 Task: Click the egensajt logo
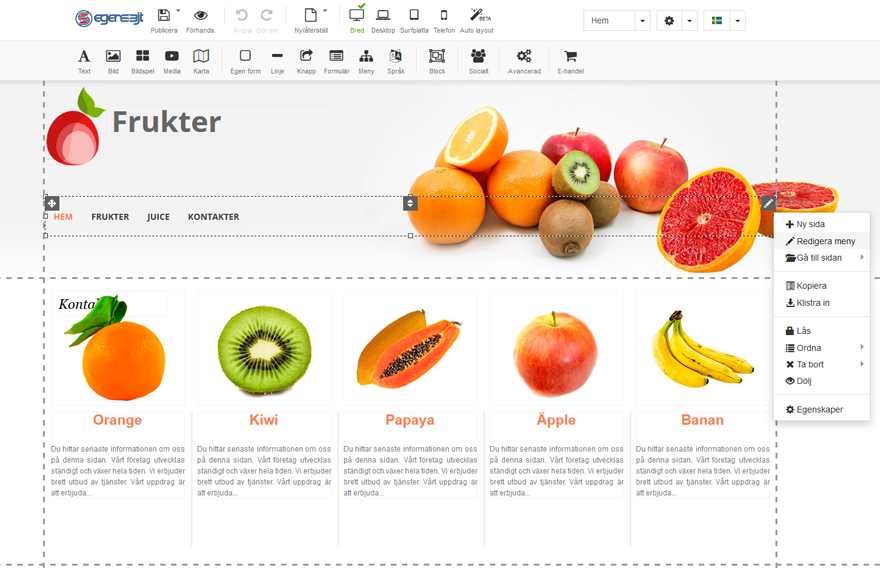point(109,19)
